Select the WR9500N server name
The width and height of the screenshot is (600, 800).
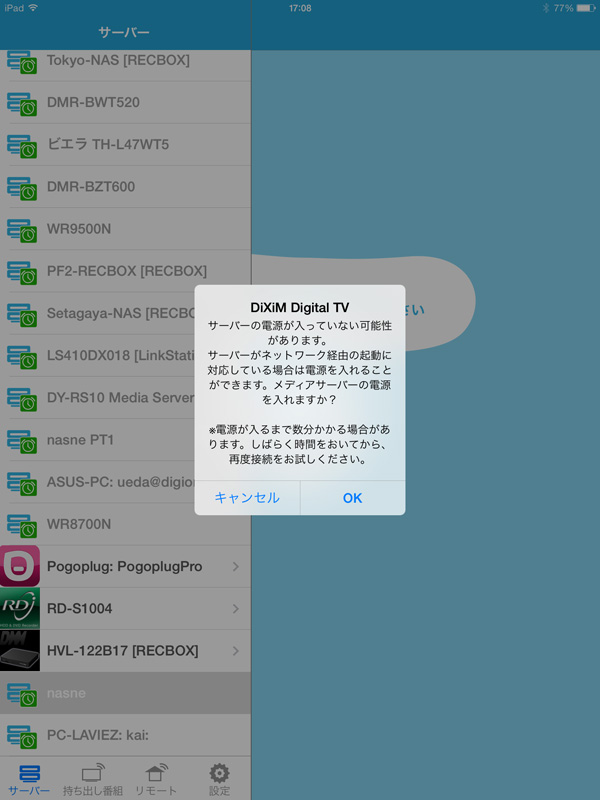click(79, 229)
